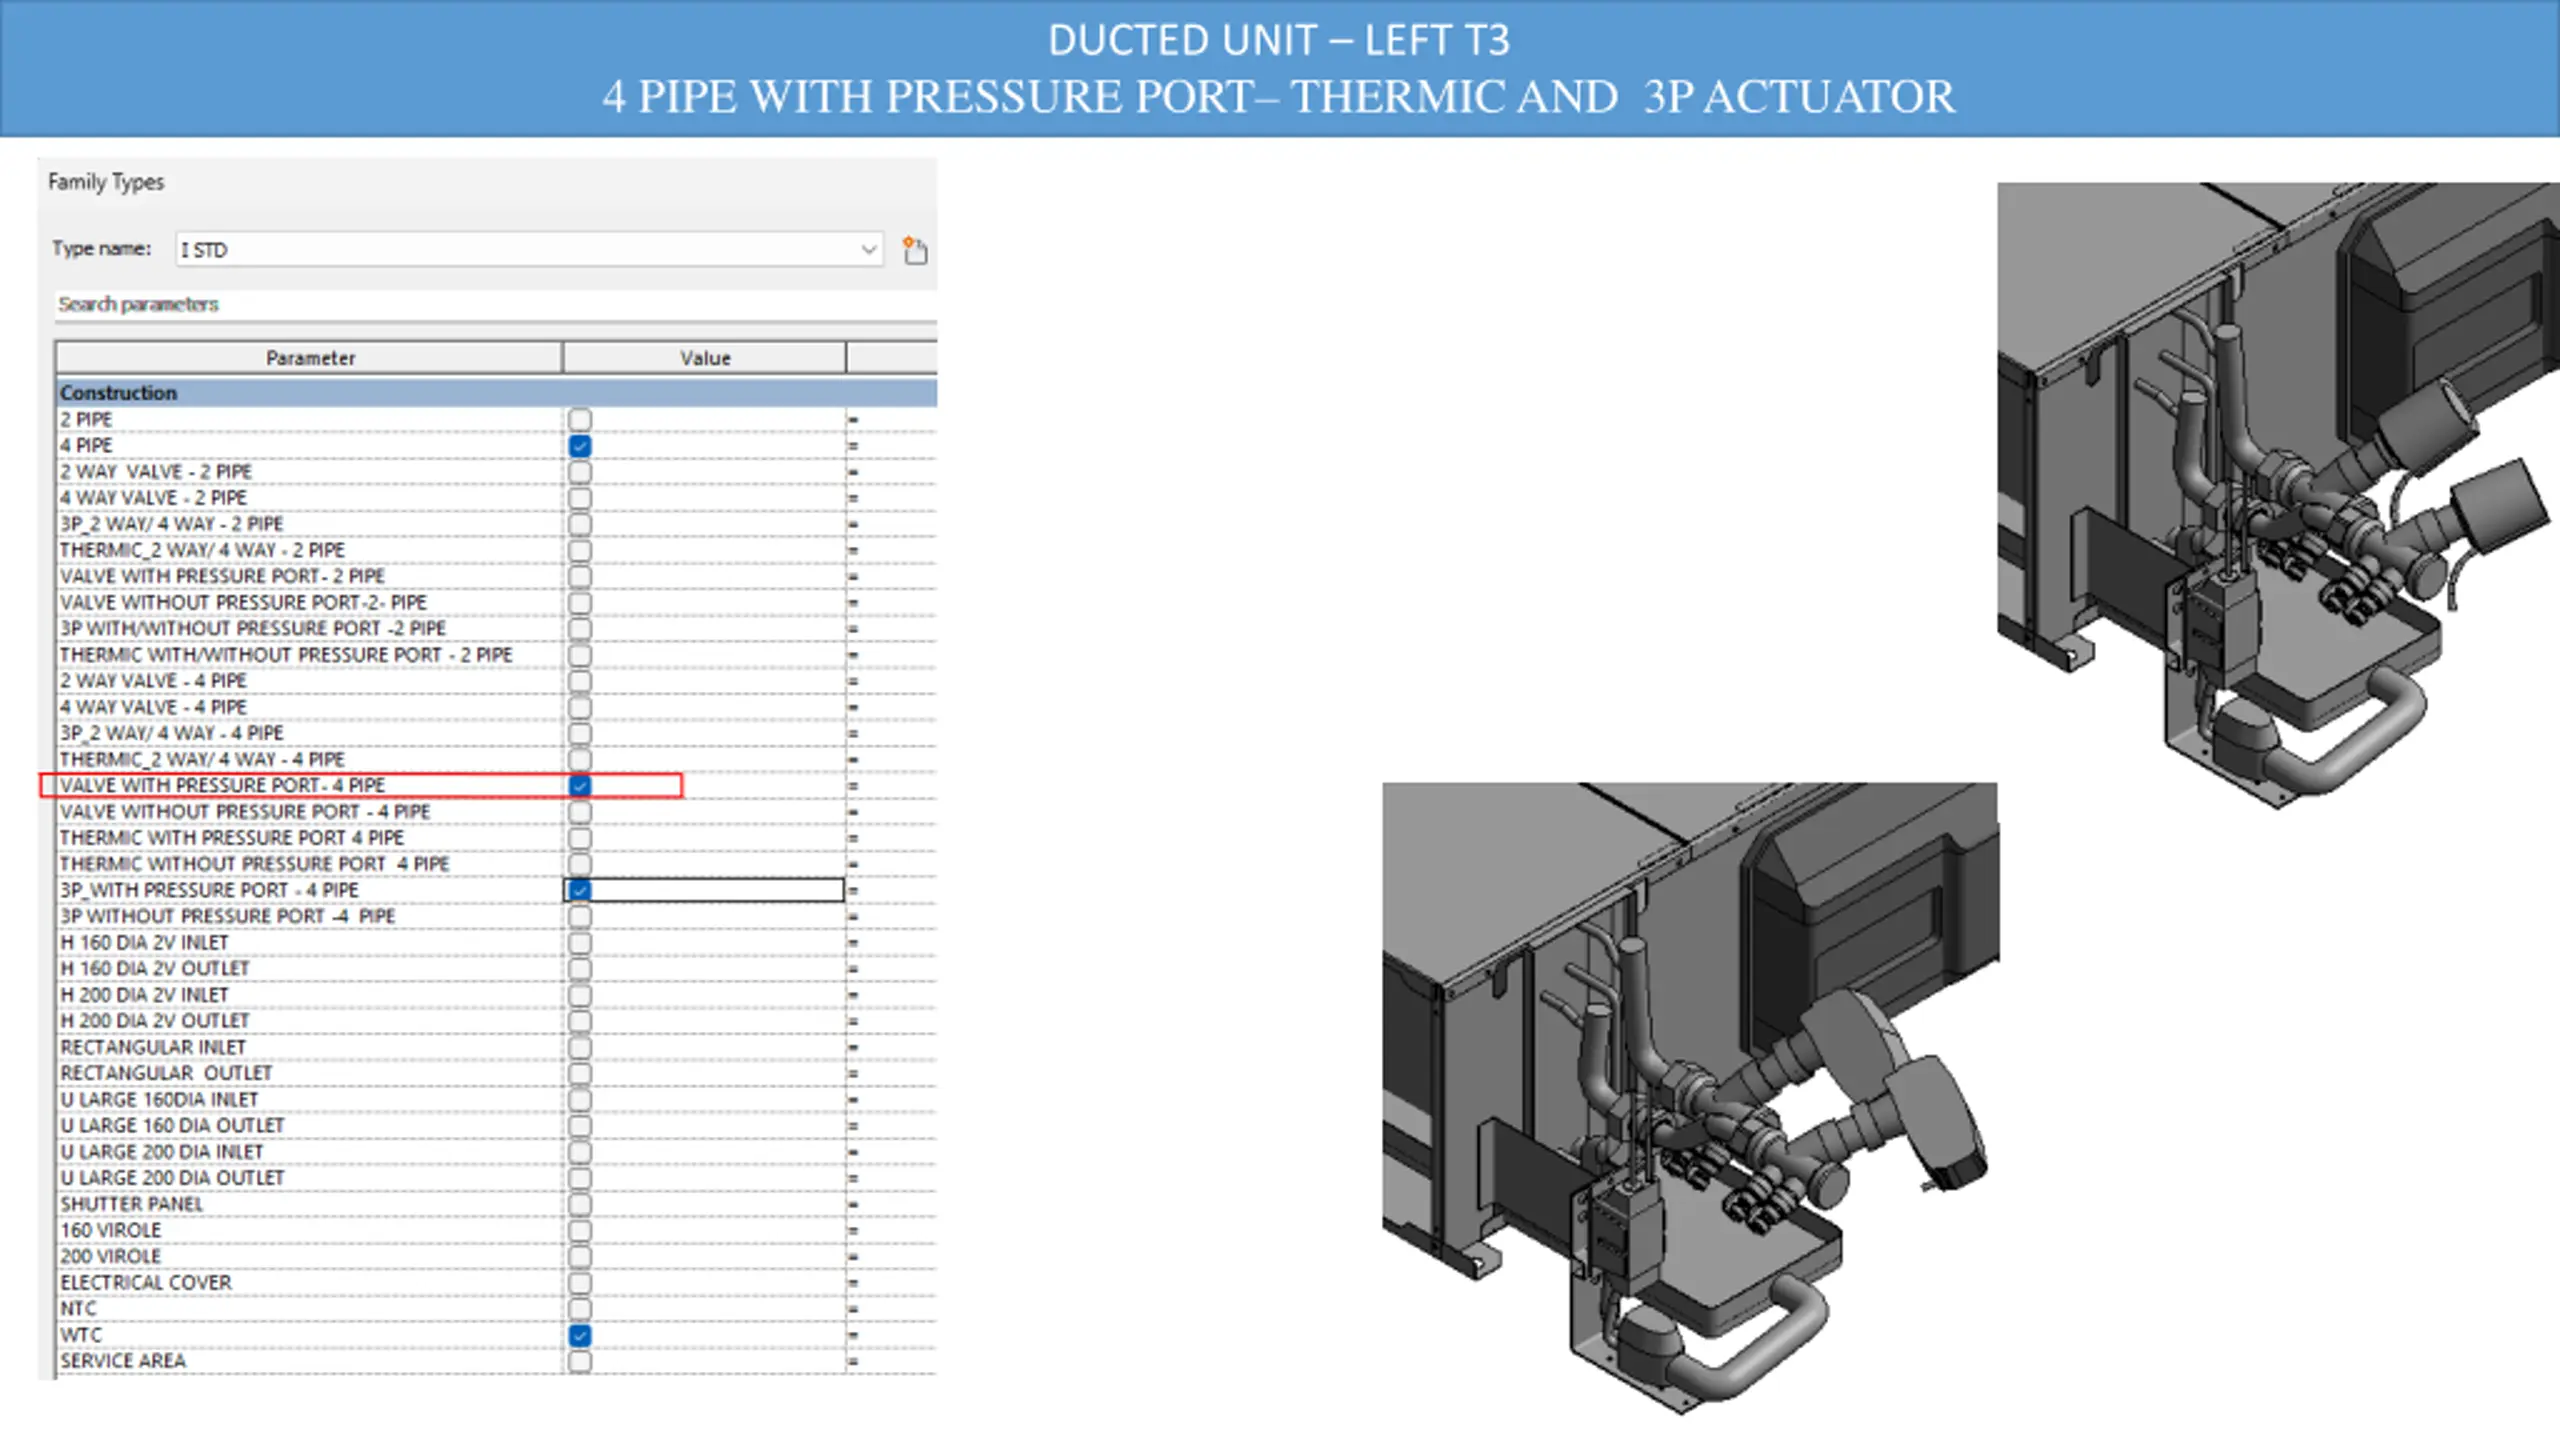The width and height of the screenshot is (2560, 1440).
Task: Collapse the Construction group header
Action: (496, 393)
